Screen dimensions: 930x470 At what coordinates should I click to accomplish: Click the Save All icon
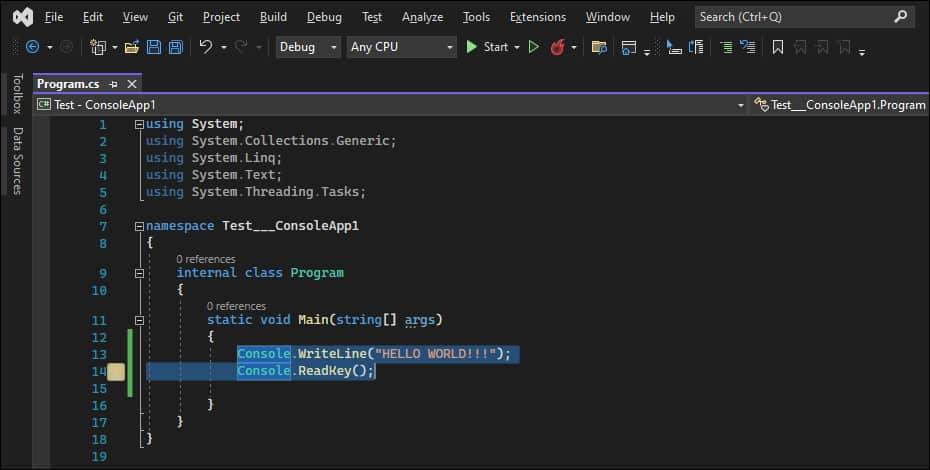coord(176,47)
